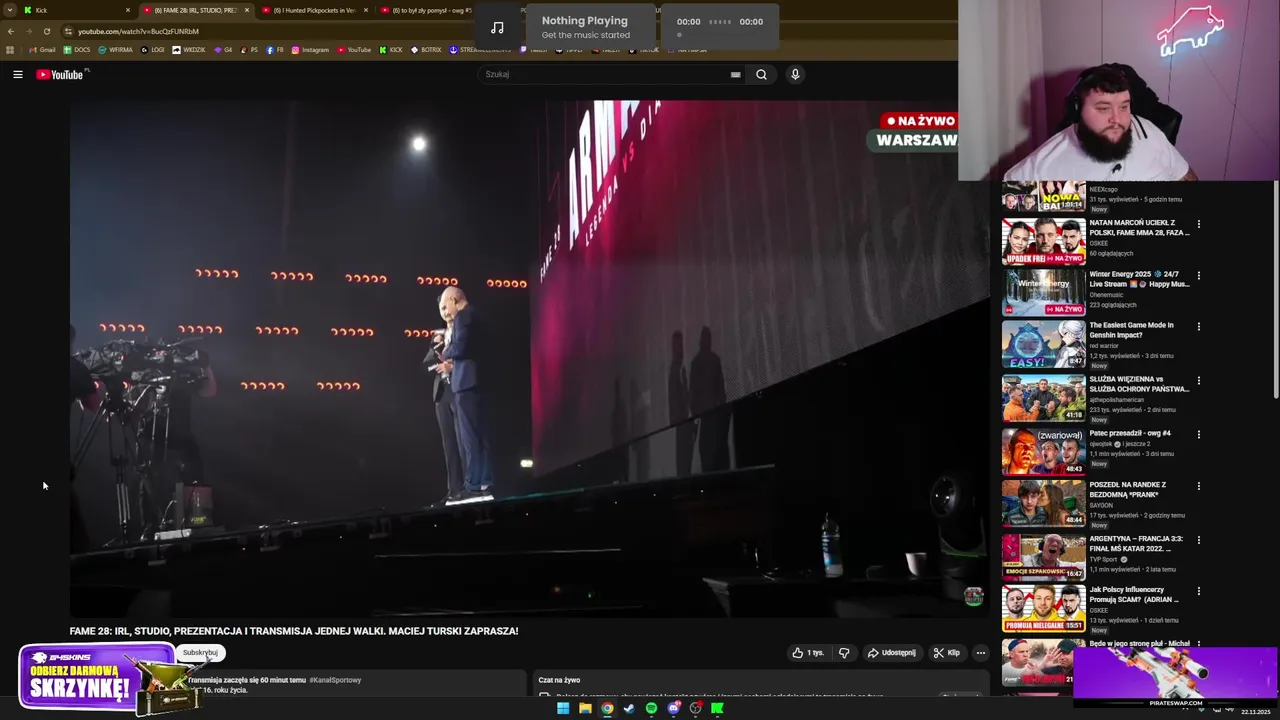Open more actions menu below video
The height and width of the screenshot is (720, 1280).
(x=980, y=653)
